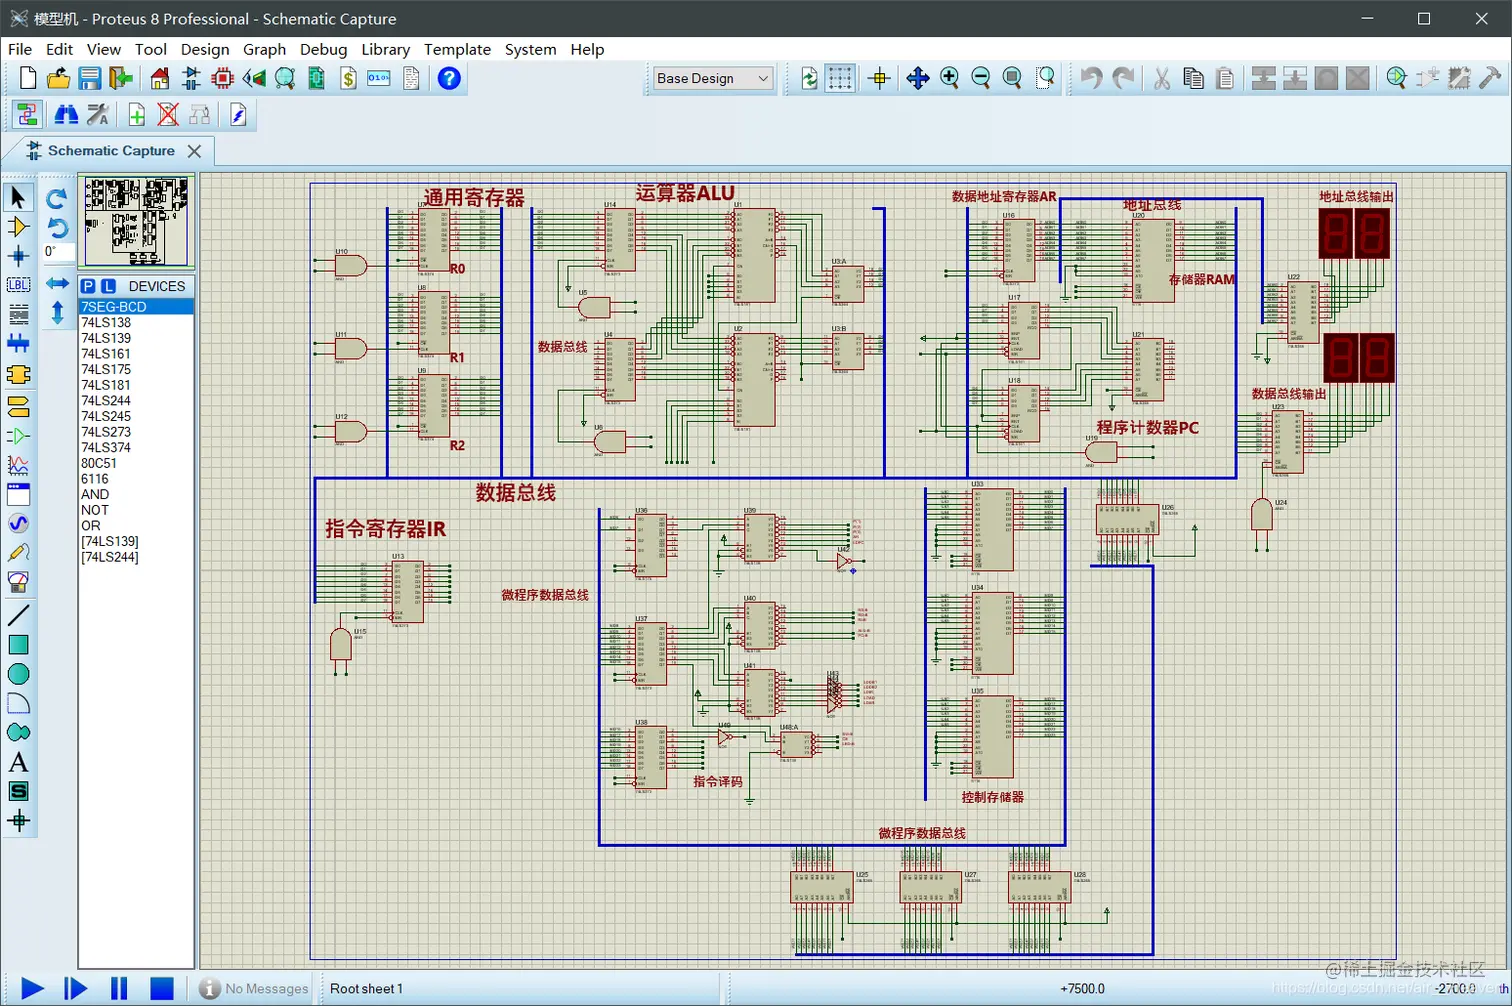Image resolution: width=1512 pixels, height=1006 pixels.
Task: Select the 2D circle graphics tool
Action: 18,674
